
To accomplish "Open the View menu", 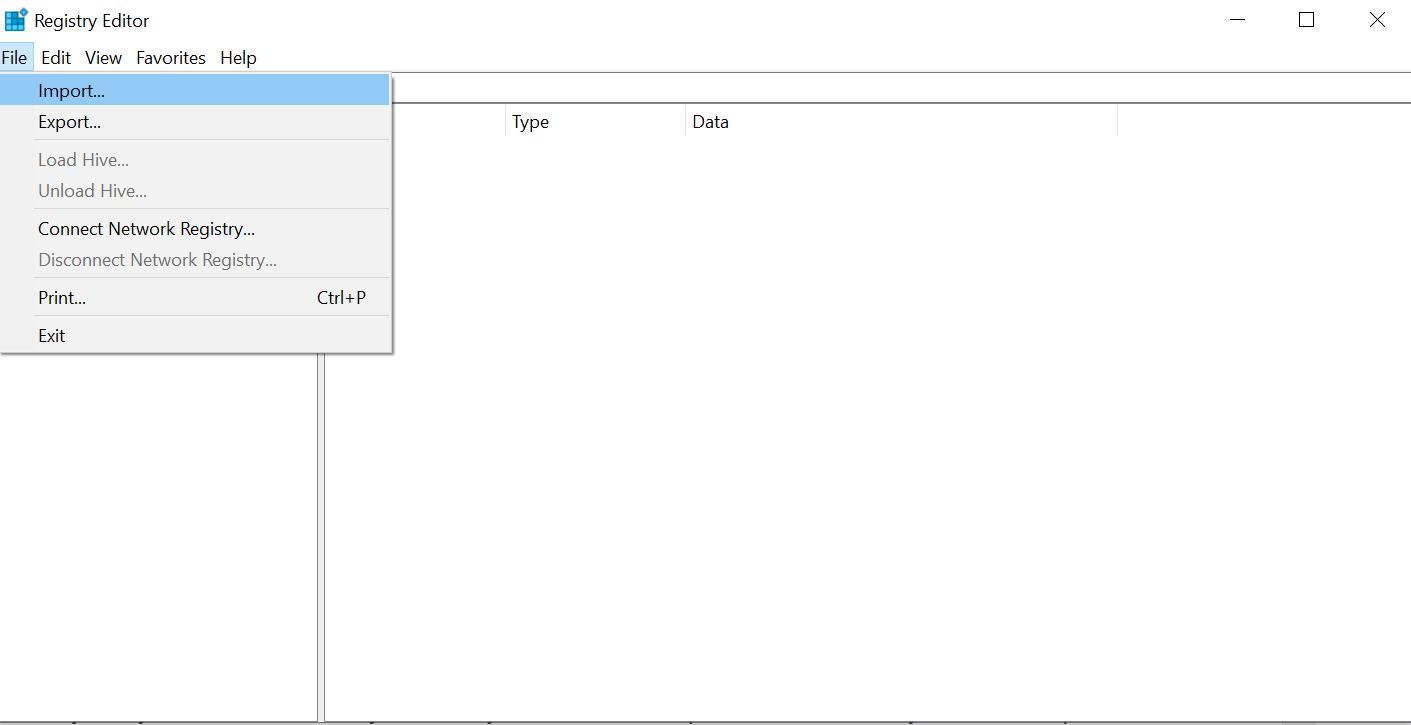I will [103, 58].
